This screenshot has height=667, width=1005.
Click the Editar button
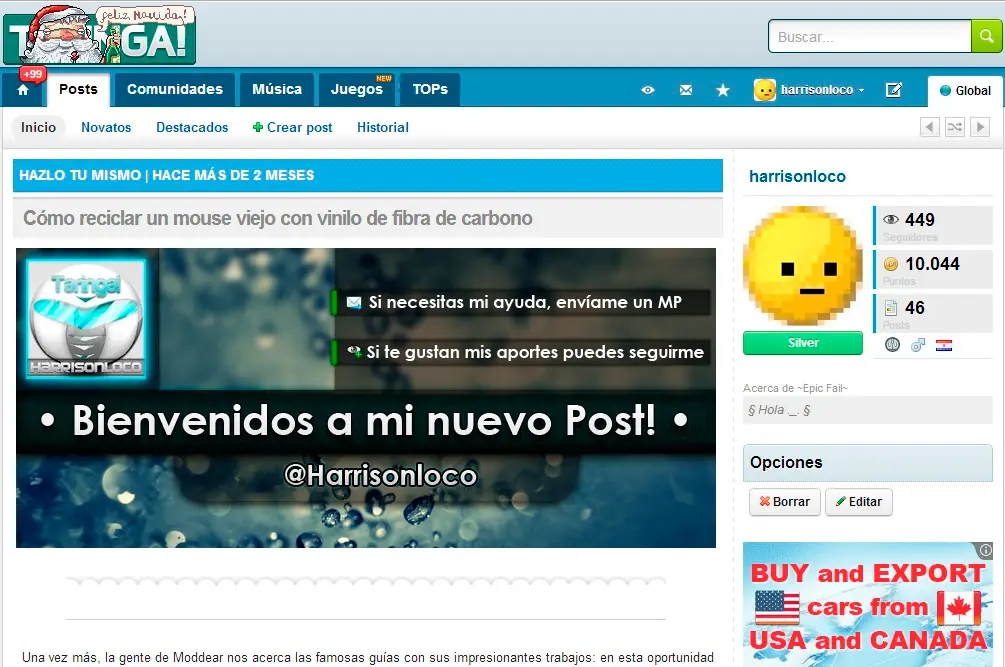pyautogui.click(x=859, y=502)
